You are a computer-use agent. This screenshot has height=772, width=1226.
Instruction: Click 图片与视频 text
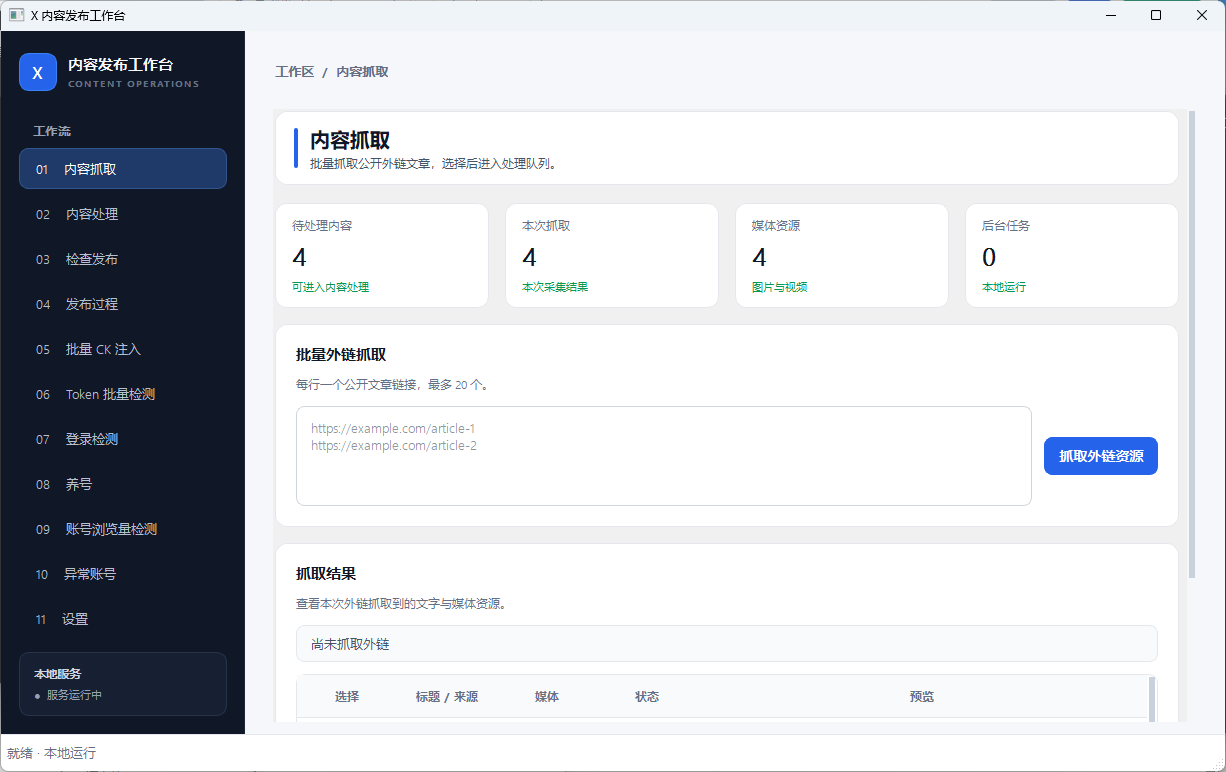click(x=780, y=287)
